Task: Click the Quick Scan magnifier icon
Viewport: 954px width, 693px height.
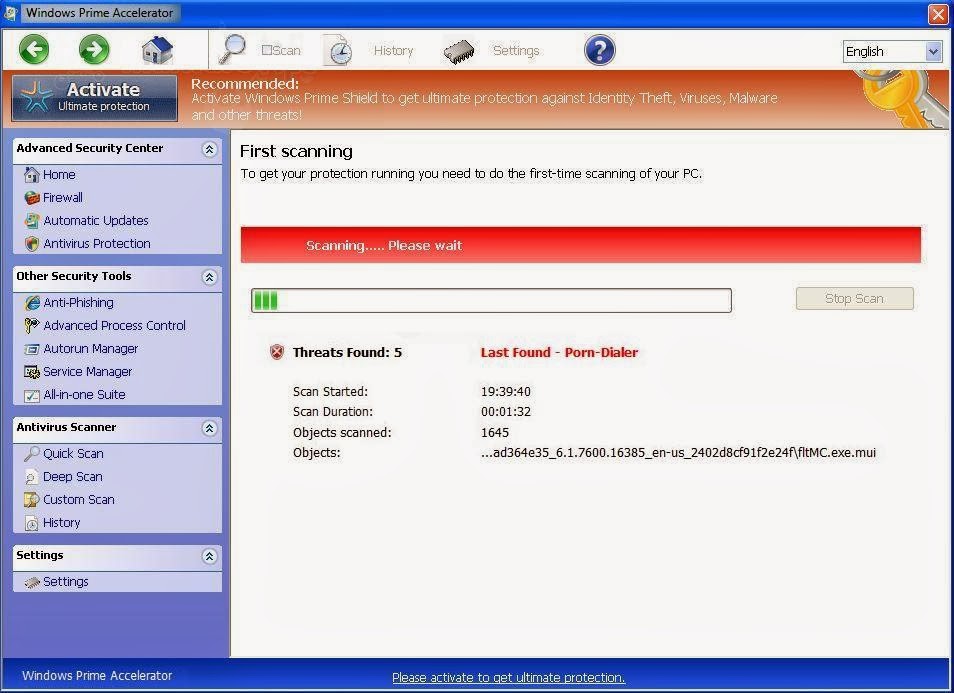Action: tap(32, 454)
